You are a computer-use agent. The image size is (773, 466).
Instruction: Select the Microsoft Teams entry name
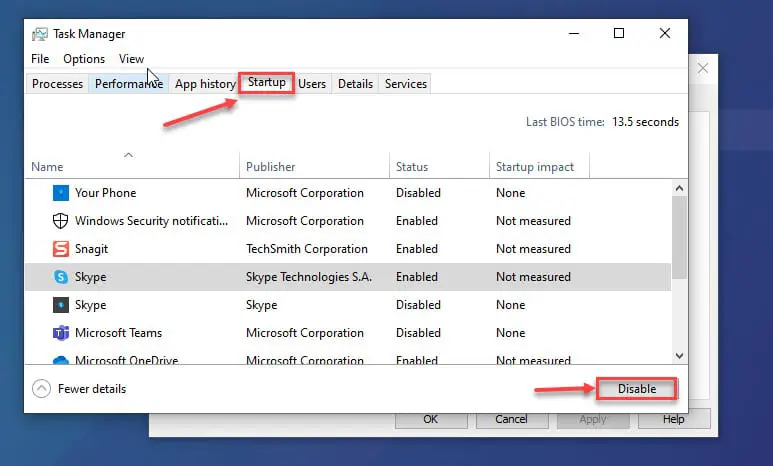118,333
